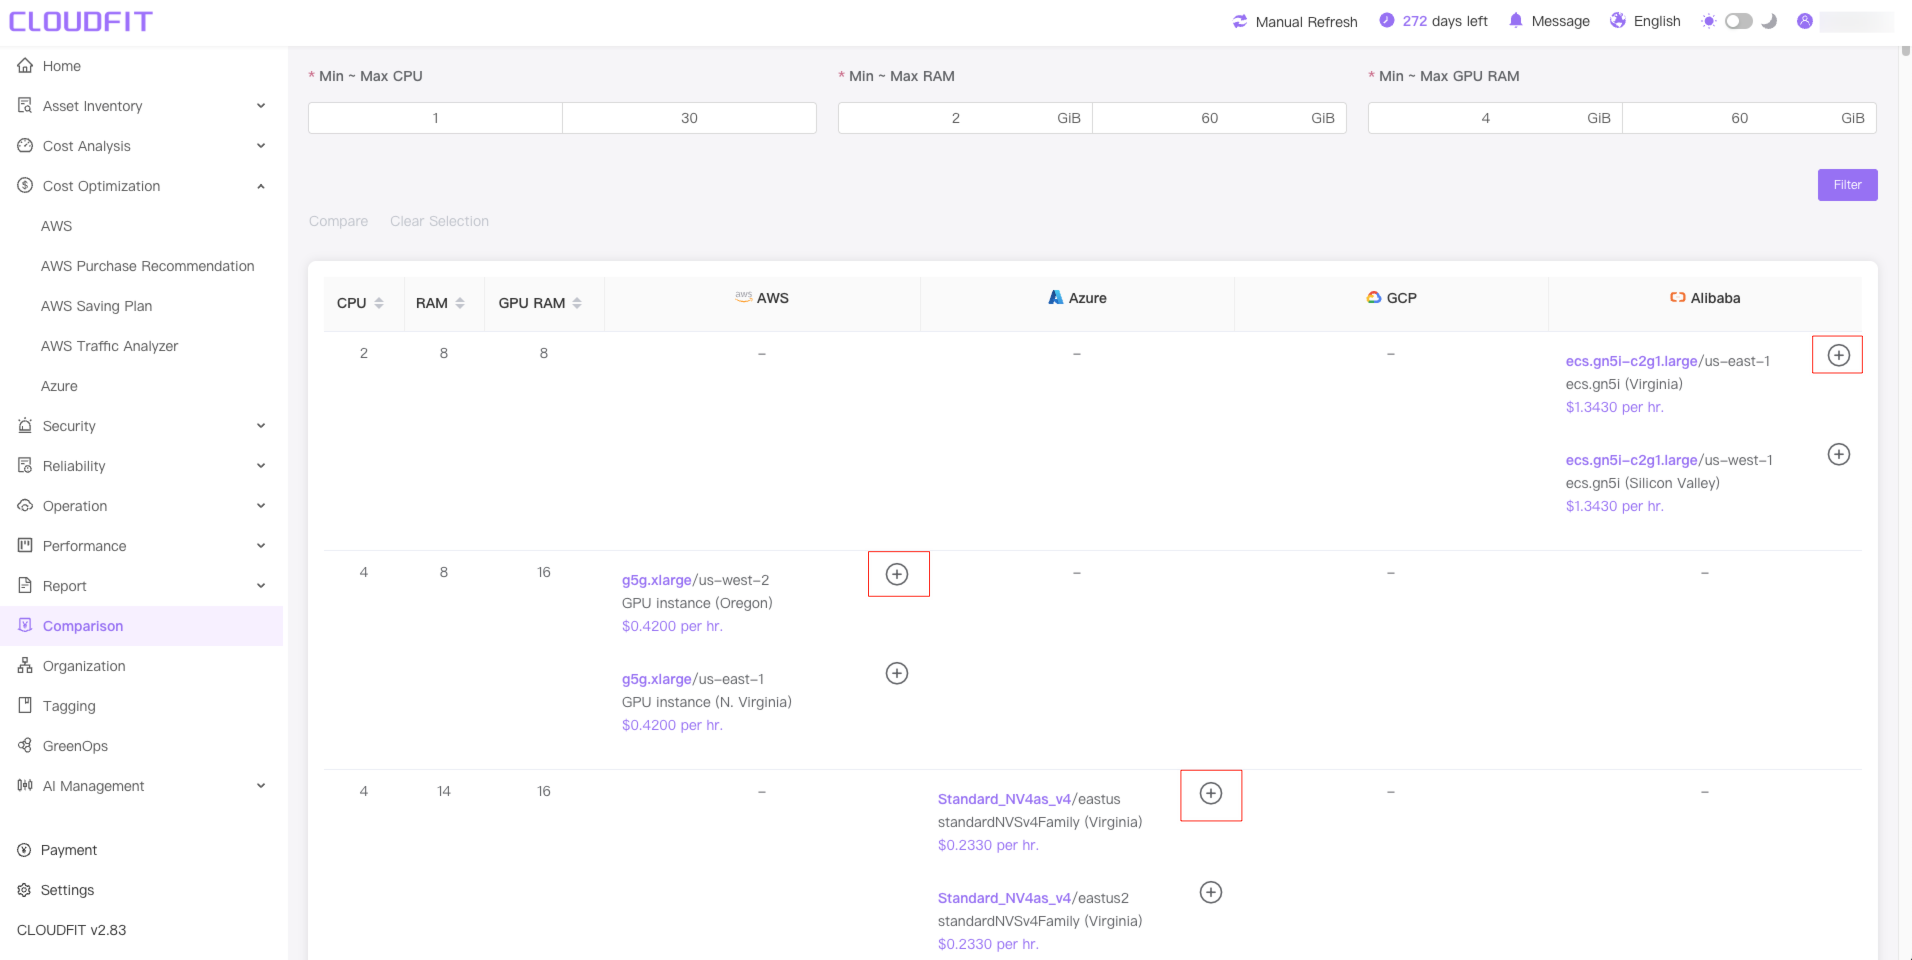Open AWS Saving Plan

coord(97,306)
